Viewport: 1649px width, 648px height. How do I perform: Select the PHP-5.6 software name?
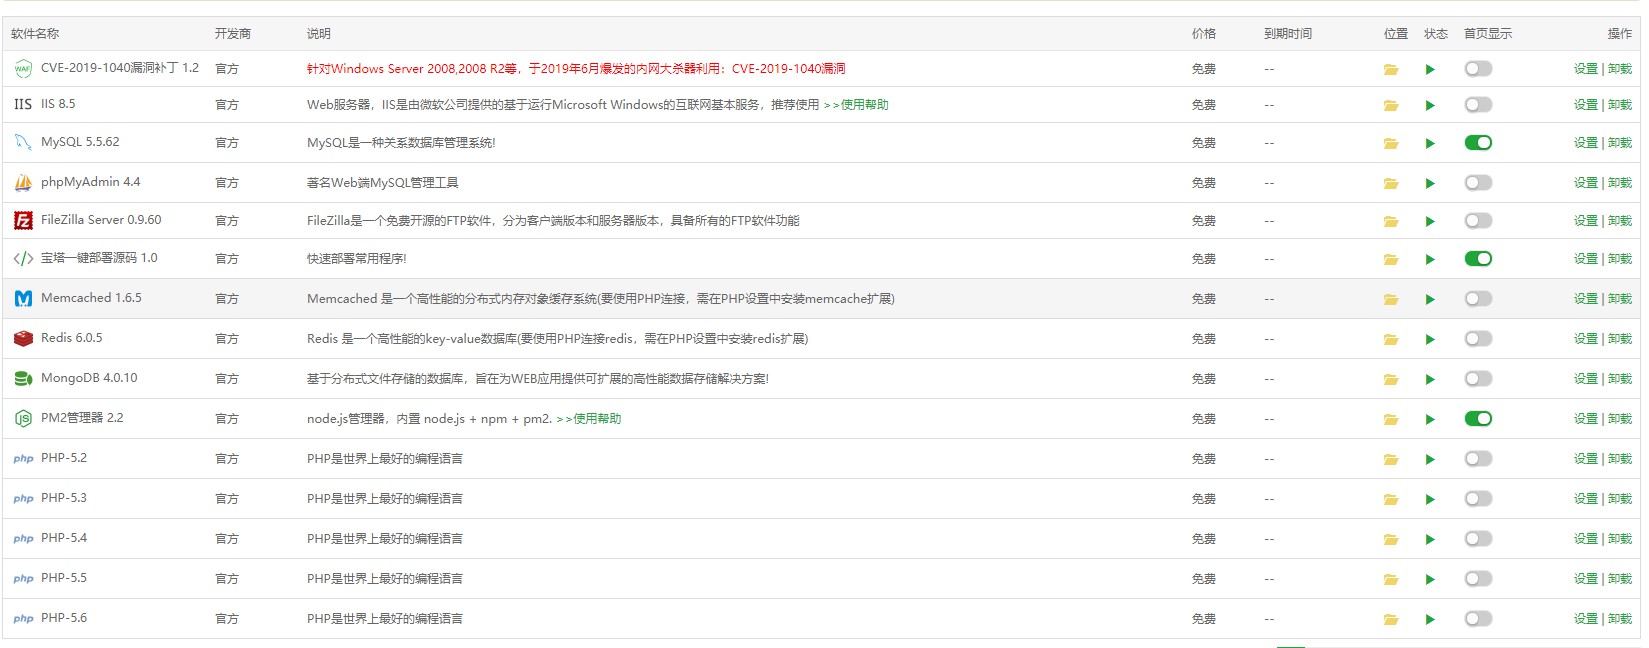[64, 618]
